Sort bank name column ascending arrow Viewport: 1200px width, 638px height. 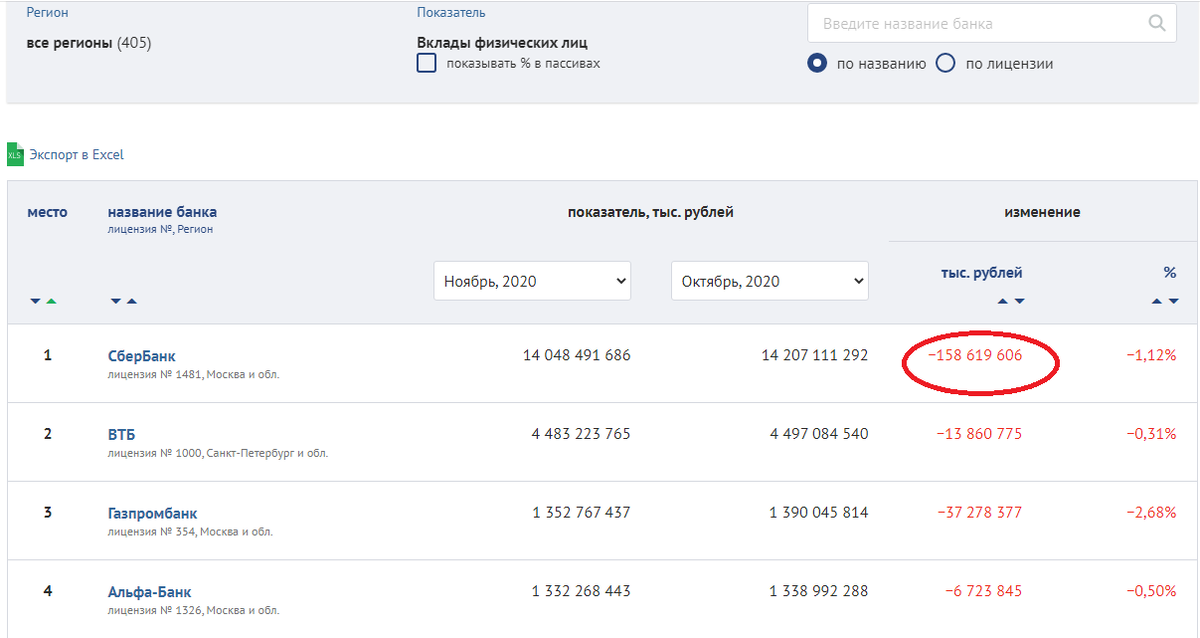pyautogui.click(x=132, y=301)
